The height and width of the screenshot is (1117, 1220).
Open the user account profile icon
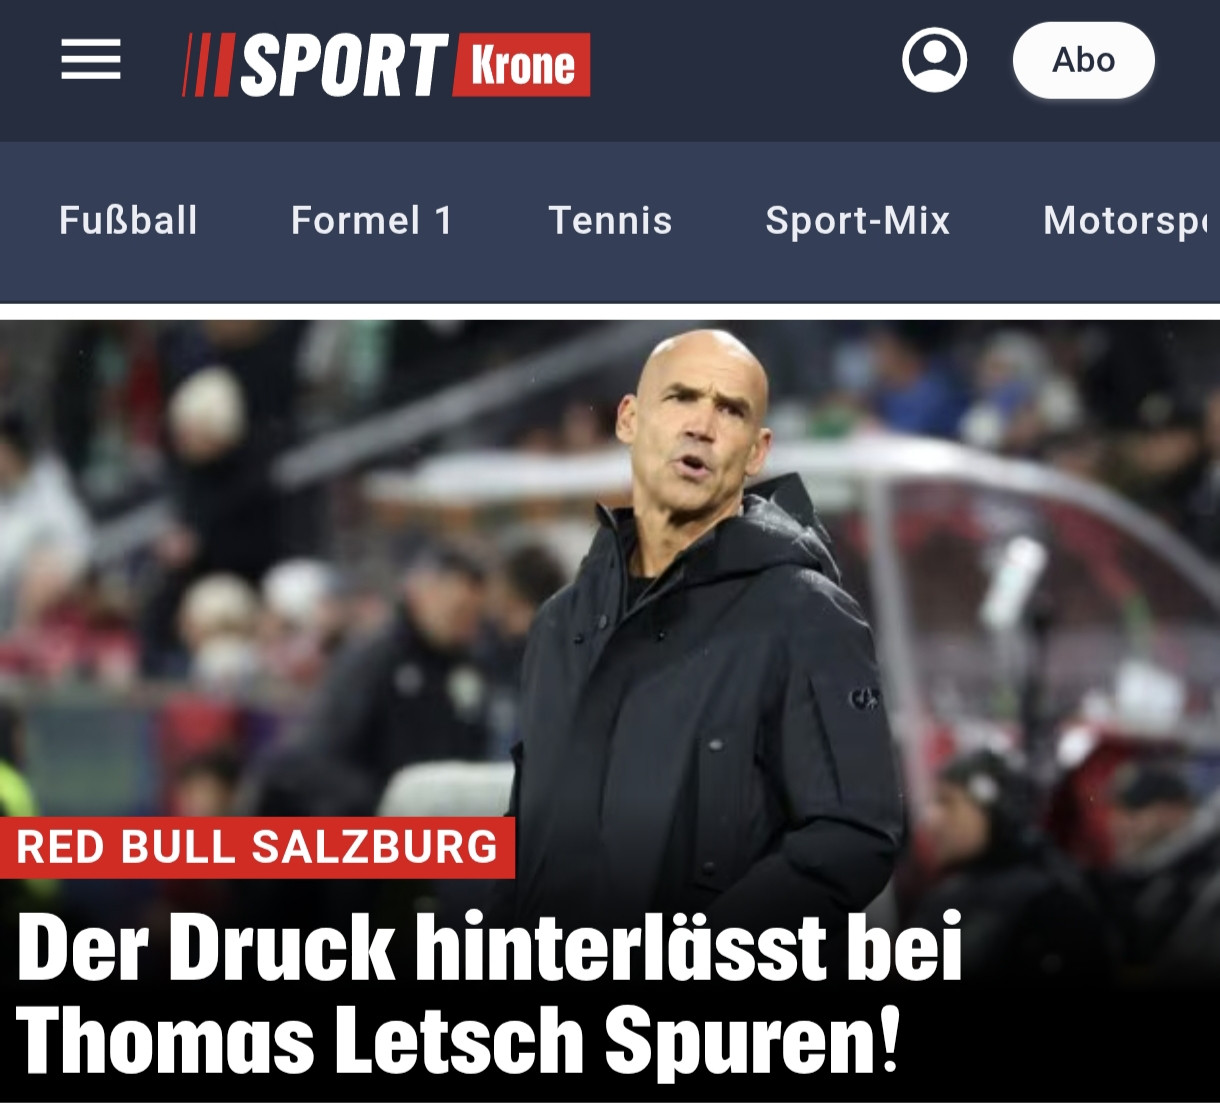tap(935, 60)
